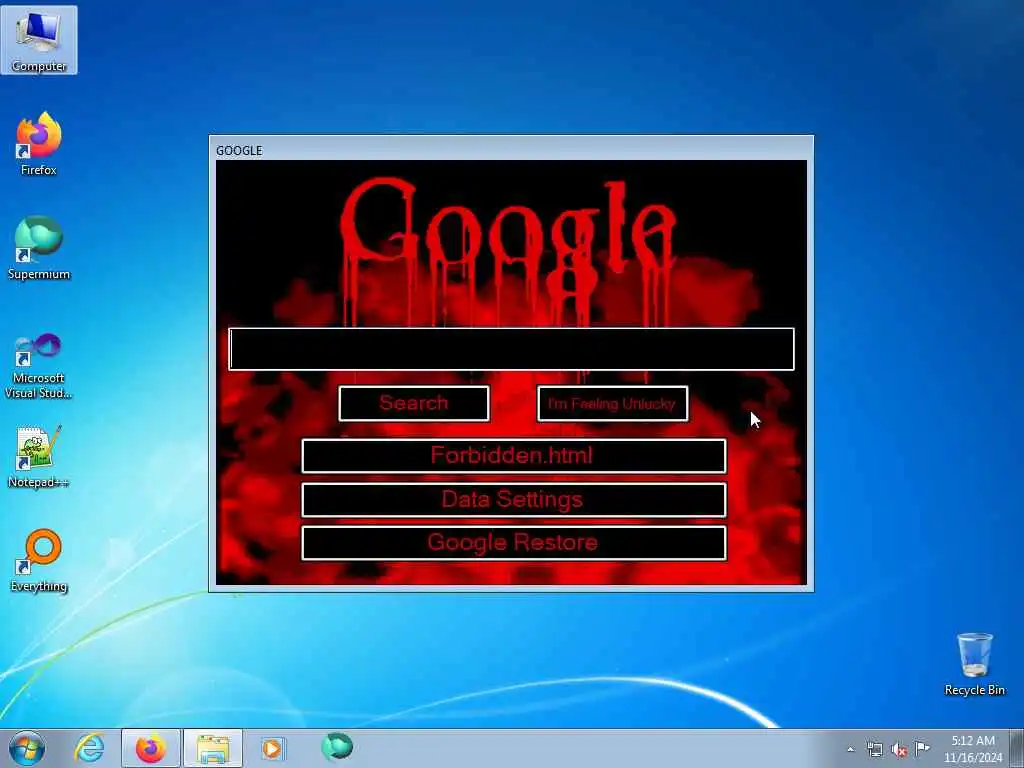Open the network status tray icon
The height and width of the screenshot is (768, 1024).
point(874,749)
